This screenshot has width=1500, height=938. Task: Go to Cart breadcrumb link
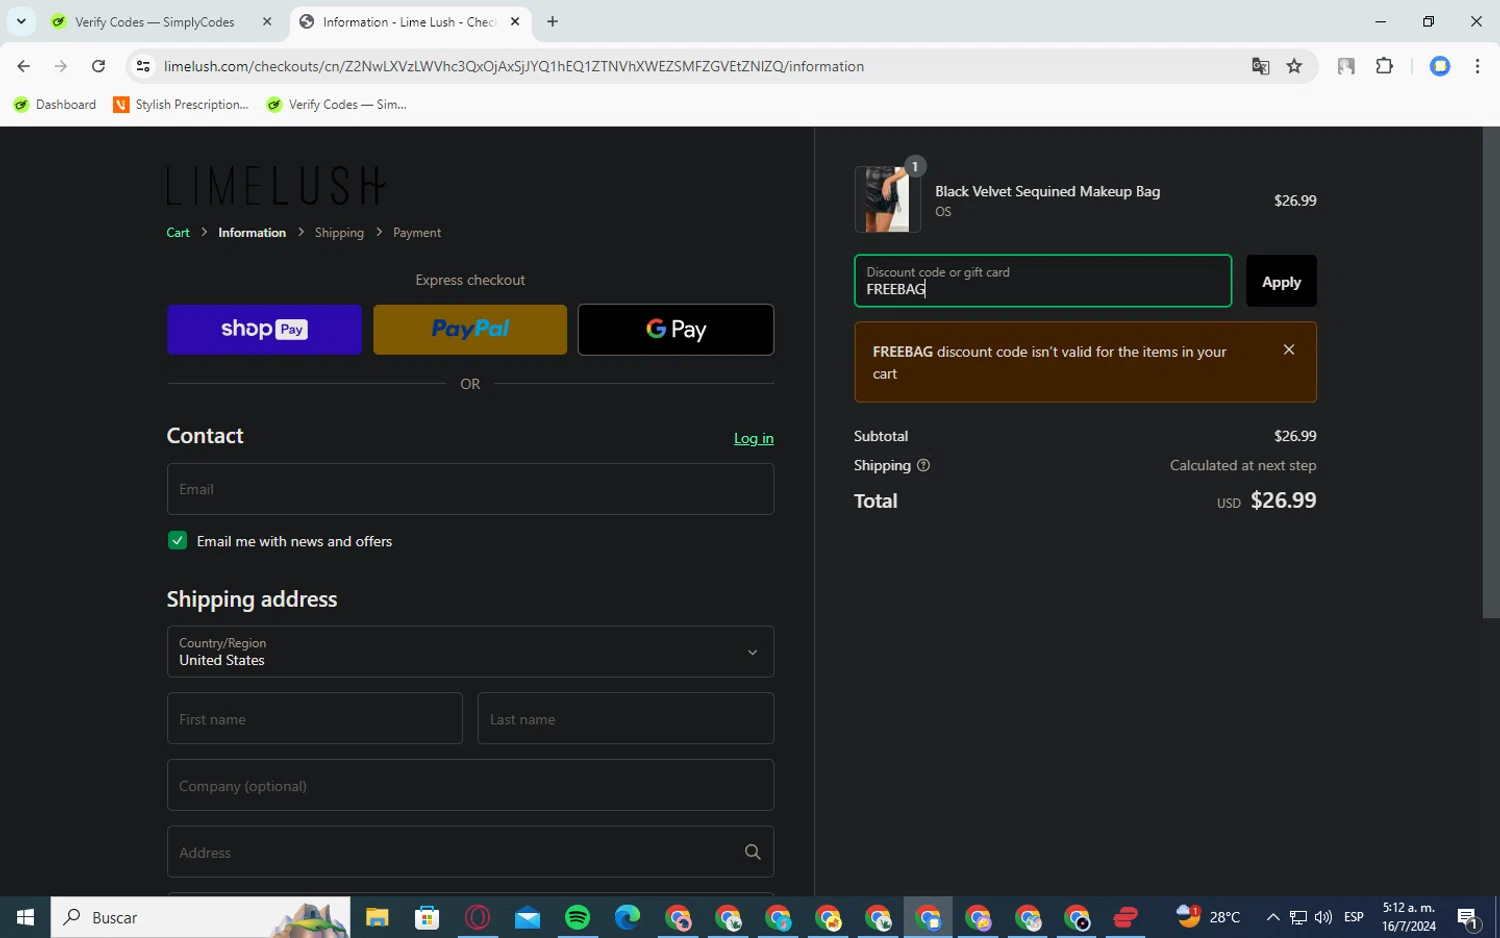(178, 232)
